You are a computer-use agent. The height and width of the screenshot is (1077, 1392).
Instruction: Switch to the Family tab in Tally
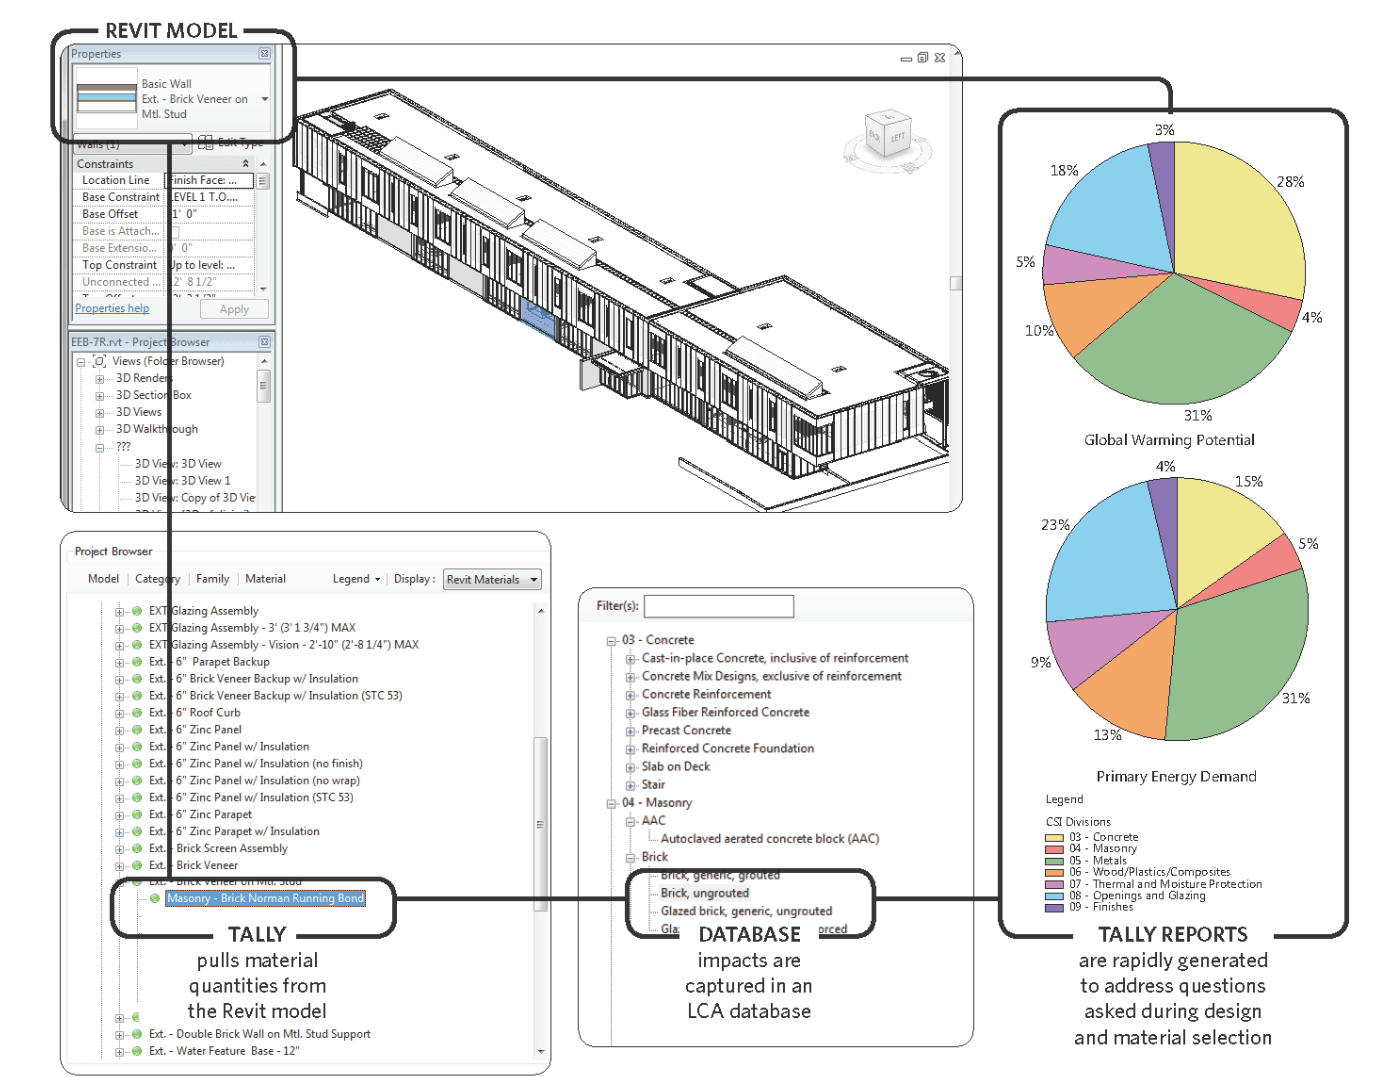tap(212, 579)
